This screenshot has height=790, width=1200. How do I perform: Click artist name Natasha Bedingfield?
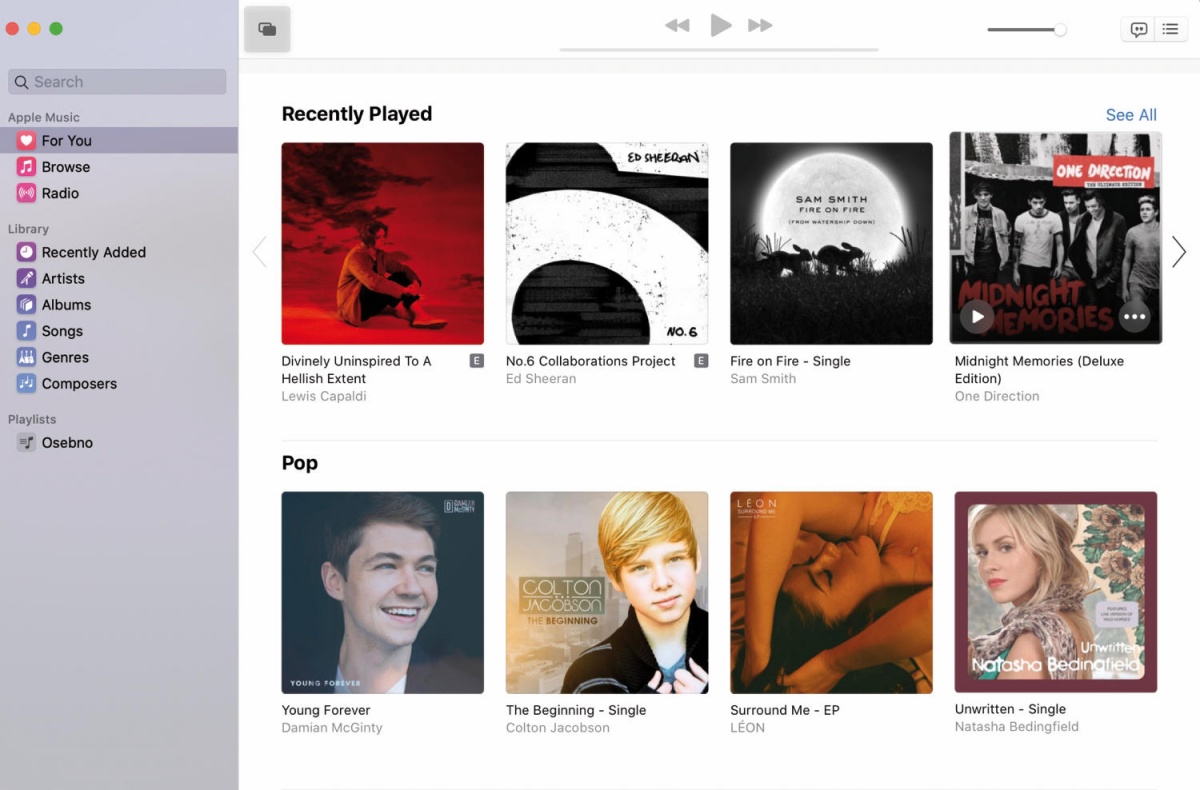[1017, 727]
